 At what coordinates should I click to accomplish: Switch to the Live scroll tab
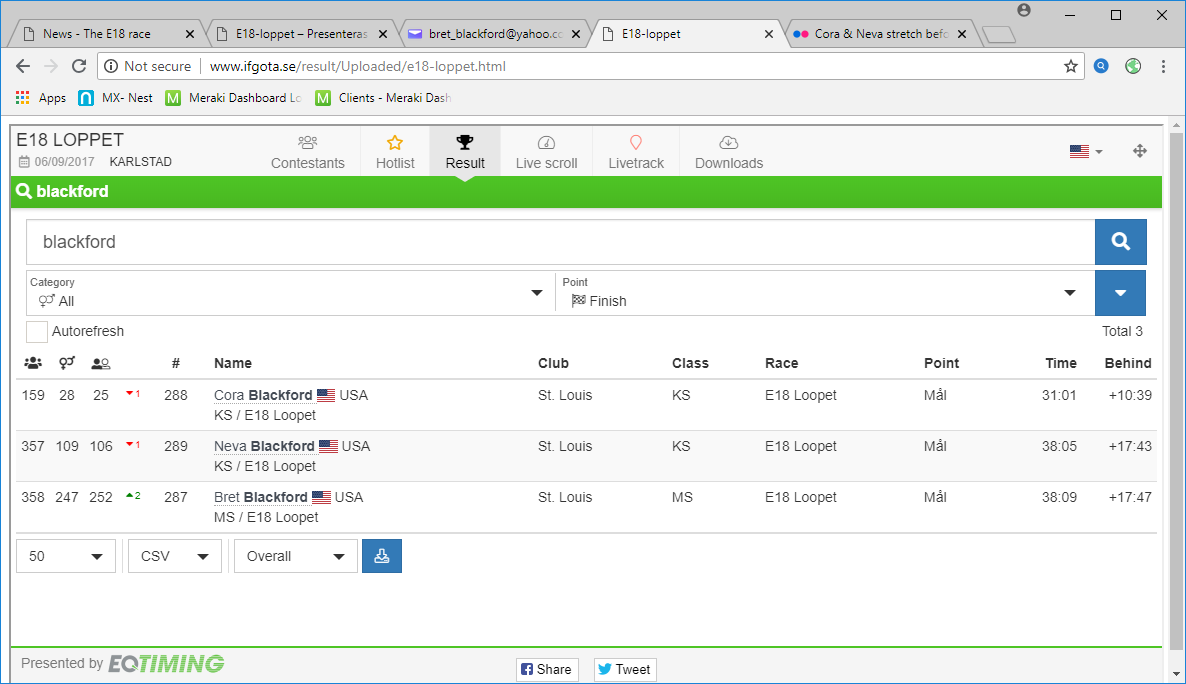546,152
